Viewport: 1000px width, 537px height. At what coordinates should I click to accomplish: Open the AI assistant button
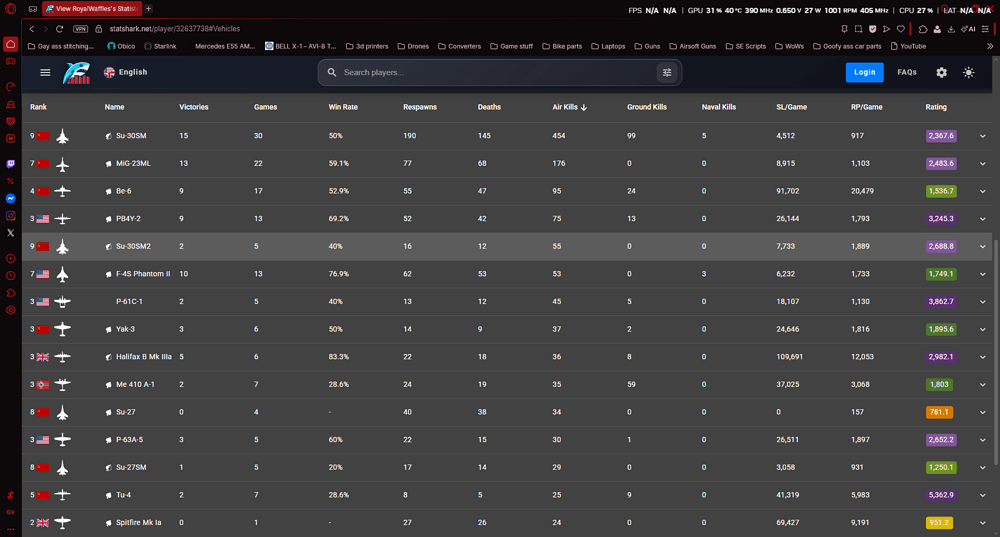pyautogui.click(x=968, y=29)
